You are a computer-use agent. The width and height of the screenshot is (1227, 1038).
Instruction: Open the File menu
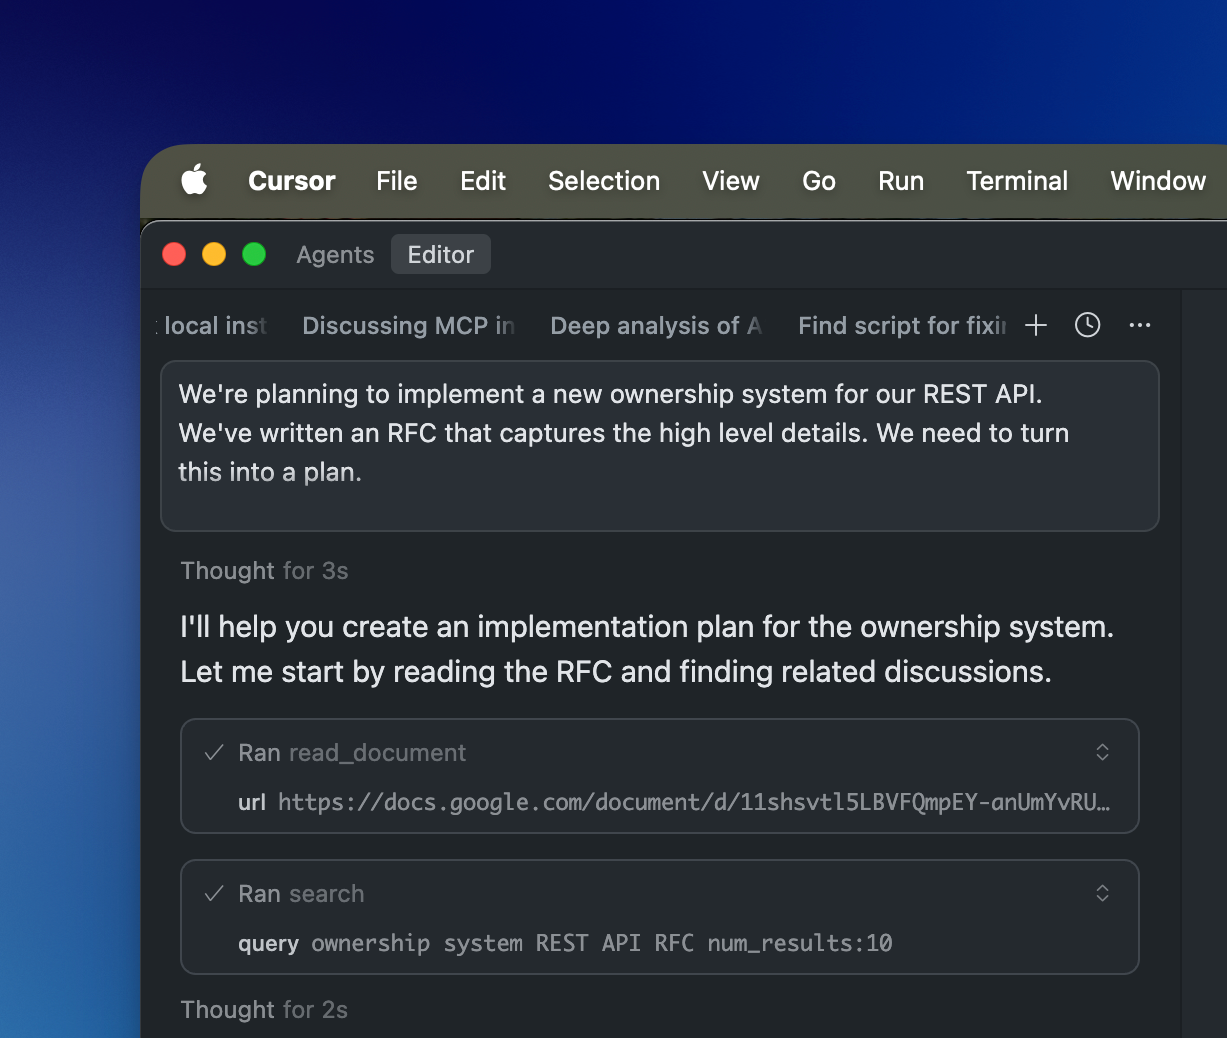tap(396, 181)
